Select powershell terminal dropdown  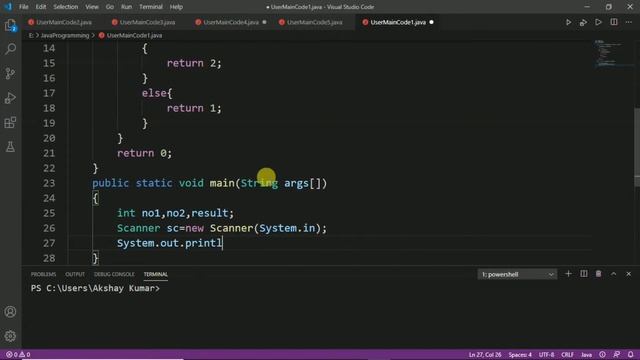point(517,274)
